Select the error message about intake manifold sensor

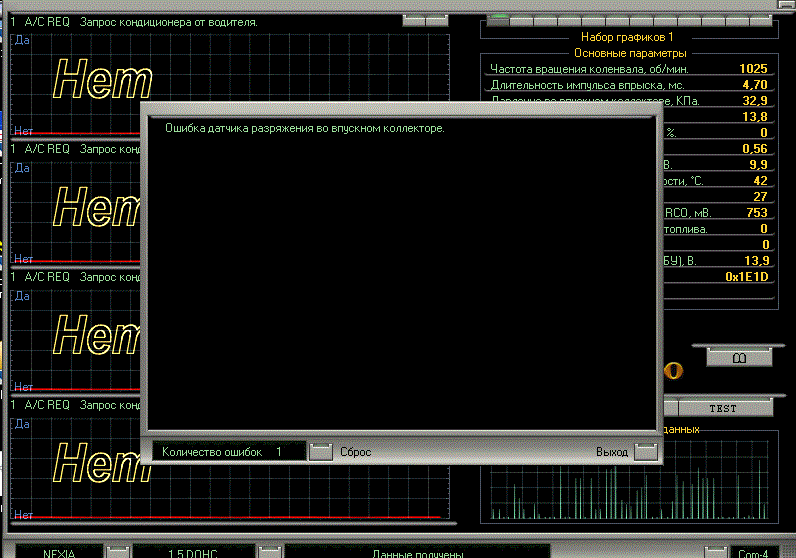point(305,128)
